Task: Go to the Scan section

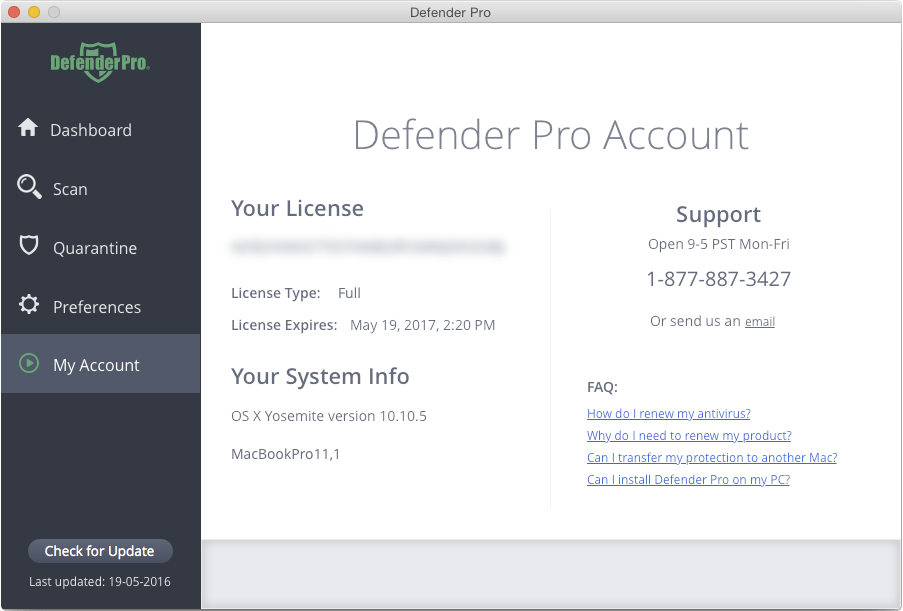Action: point(101,189)
